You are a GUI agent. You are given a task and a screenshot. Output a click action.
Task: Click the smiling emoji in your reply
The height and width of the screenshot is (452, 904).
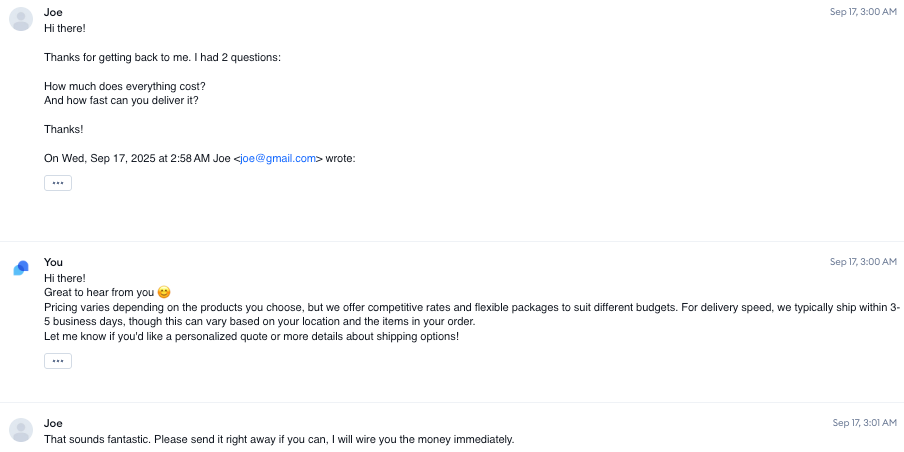pyautogui.click(x=164, y=292)
